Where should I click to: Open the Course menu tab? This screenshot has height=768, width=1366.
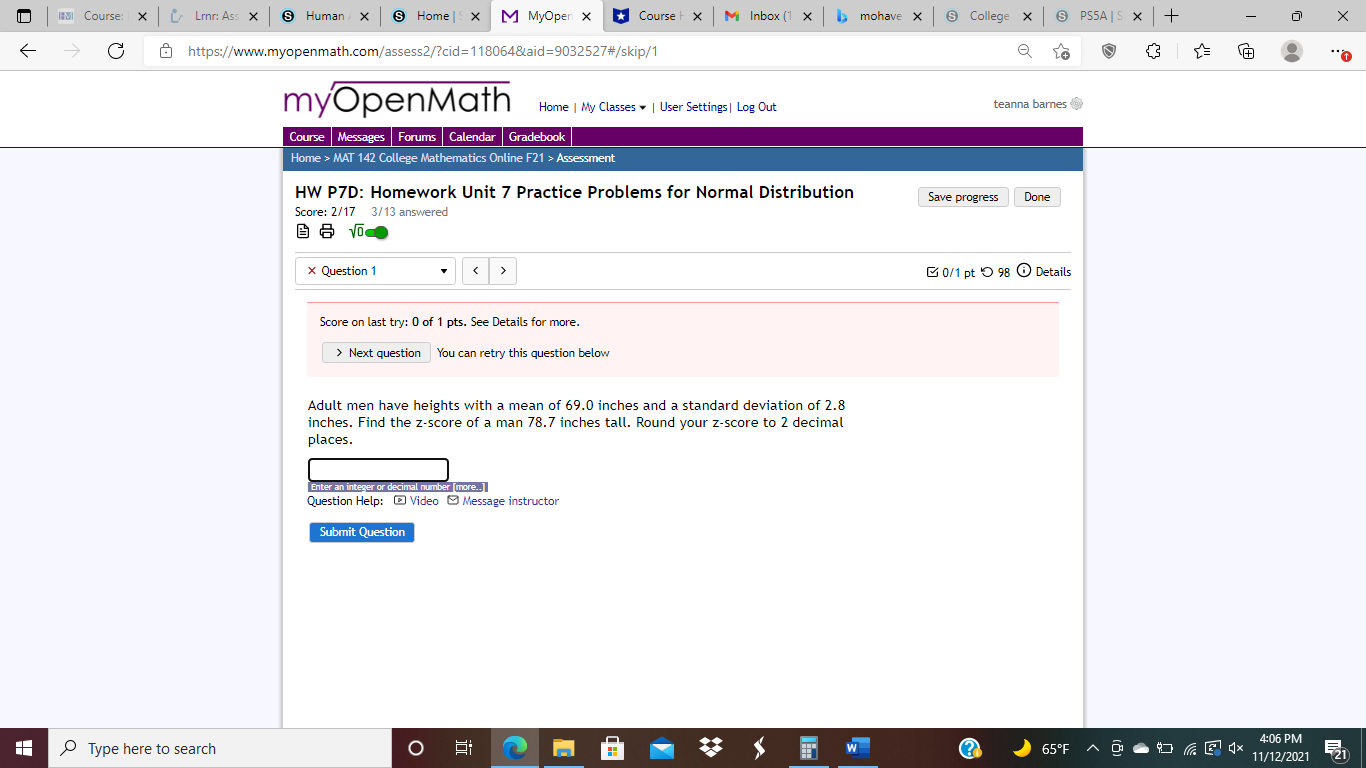tap(307, 137)
